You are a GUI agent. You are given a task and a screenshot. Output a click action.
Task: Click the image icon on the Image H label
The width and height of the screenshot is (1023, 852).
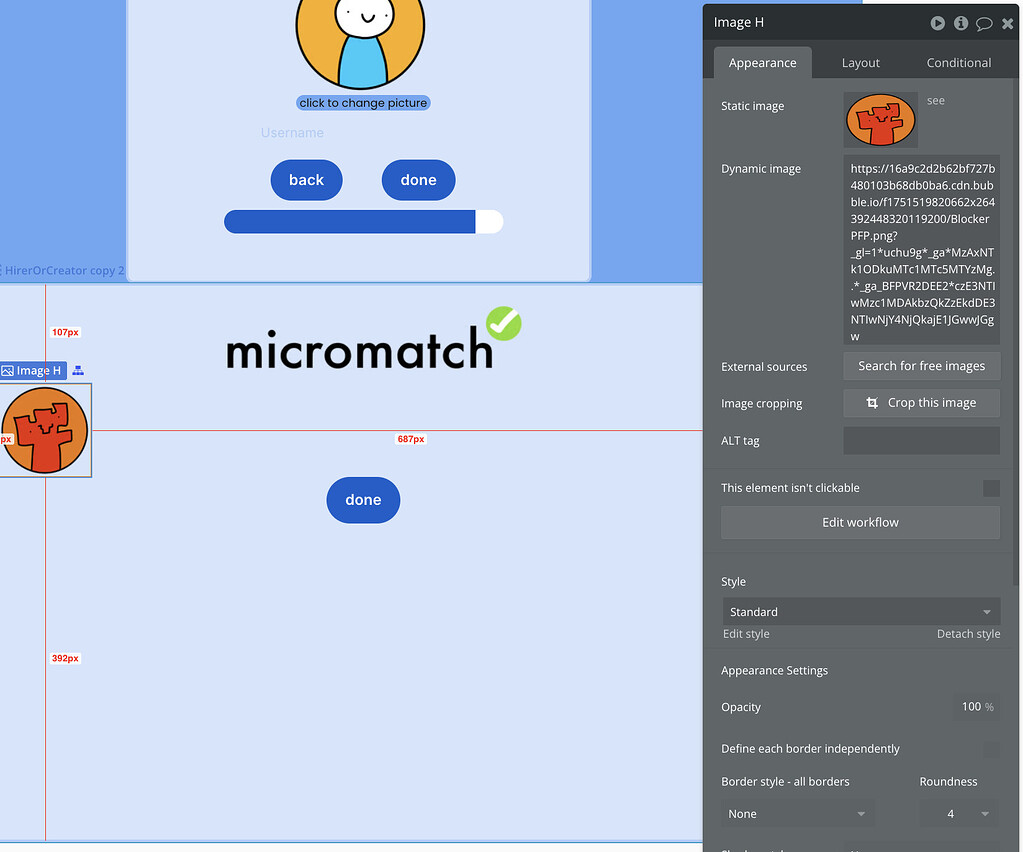8,370
